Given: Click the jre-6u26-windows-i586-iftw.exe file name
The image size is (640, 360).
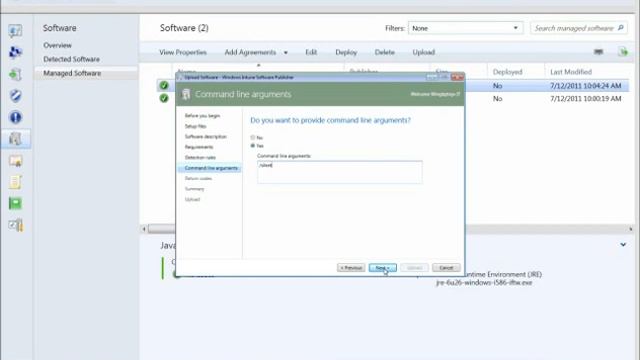Looking at the screenshot, I should click(484, 282).
